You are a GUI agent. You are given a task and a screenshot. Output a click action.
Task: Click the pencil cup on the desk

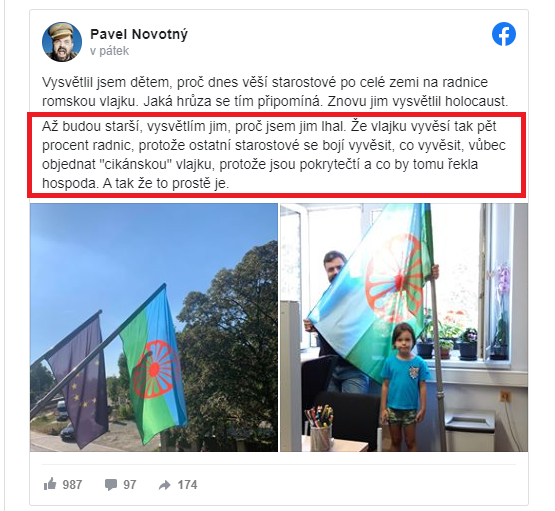click(320, 428)
